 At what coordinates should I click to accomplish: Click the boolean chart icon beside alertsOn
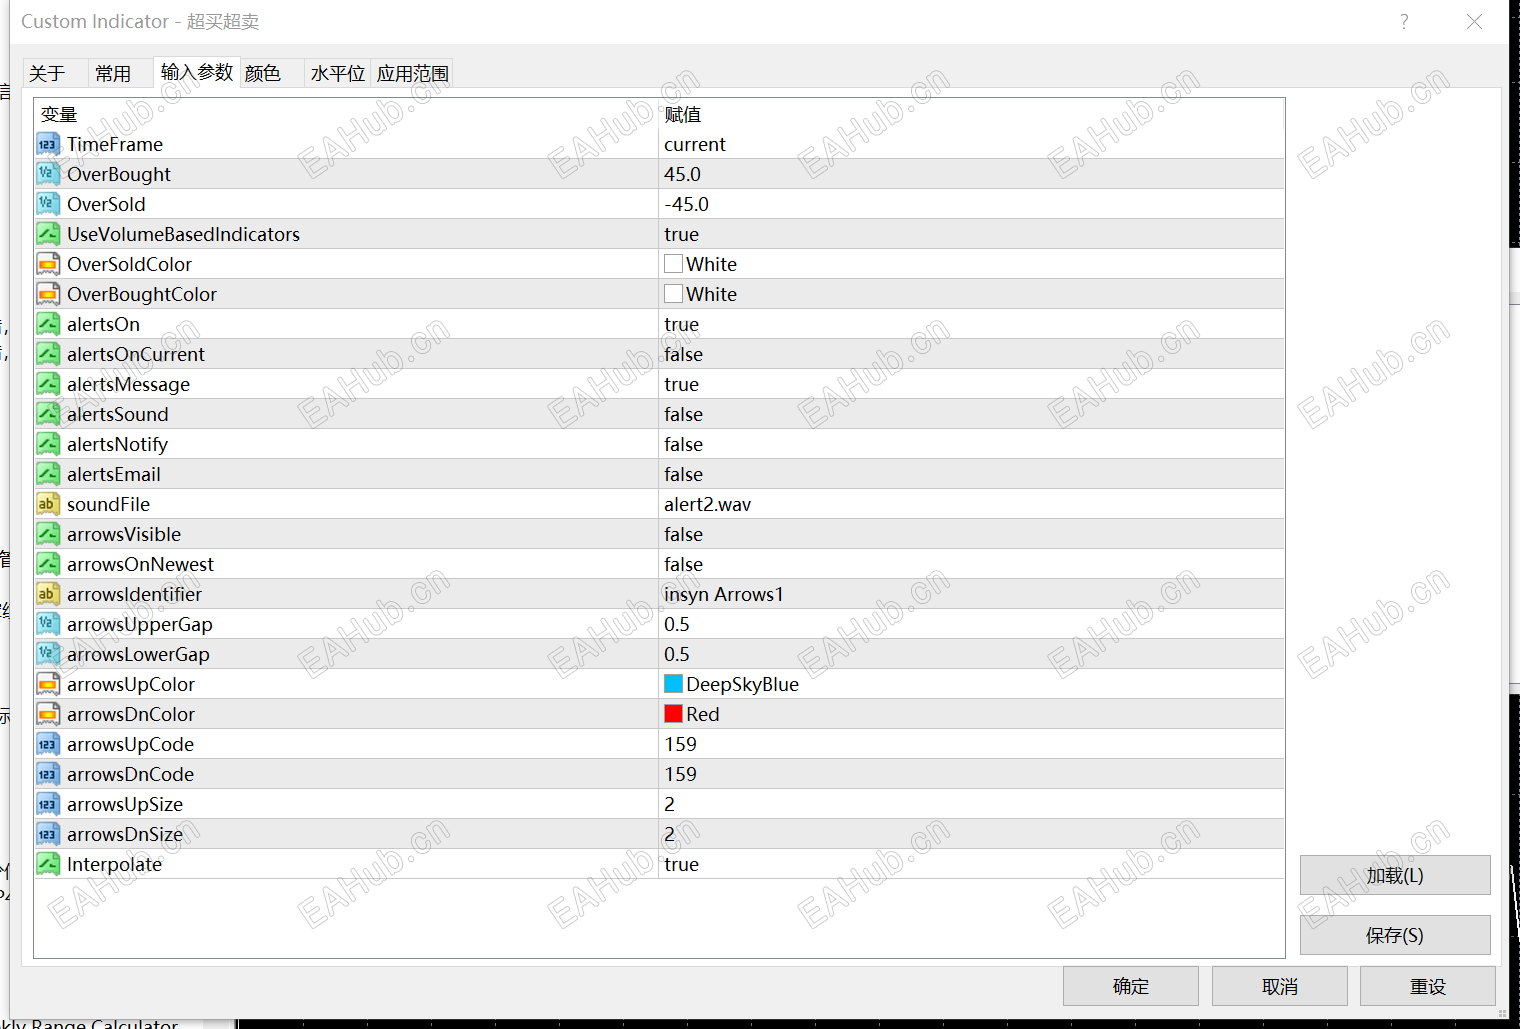pyautogui.click(x=47, y=323)
